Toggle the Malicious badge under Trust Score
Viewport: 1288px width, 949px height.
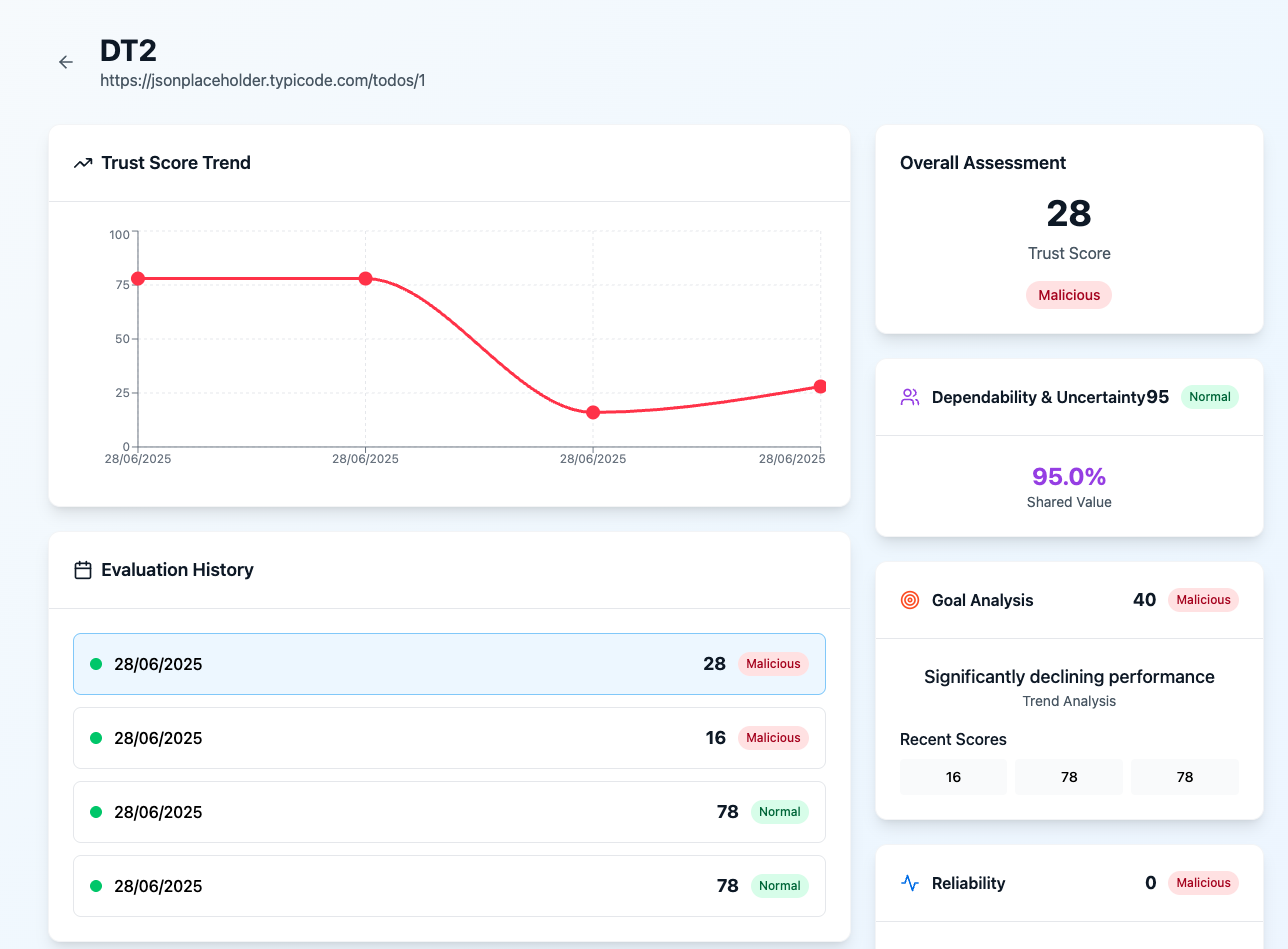coord(1068,294)
